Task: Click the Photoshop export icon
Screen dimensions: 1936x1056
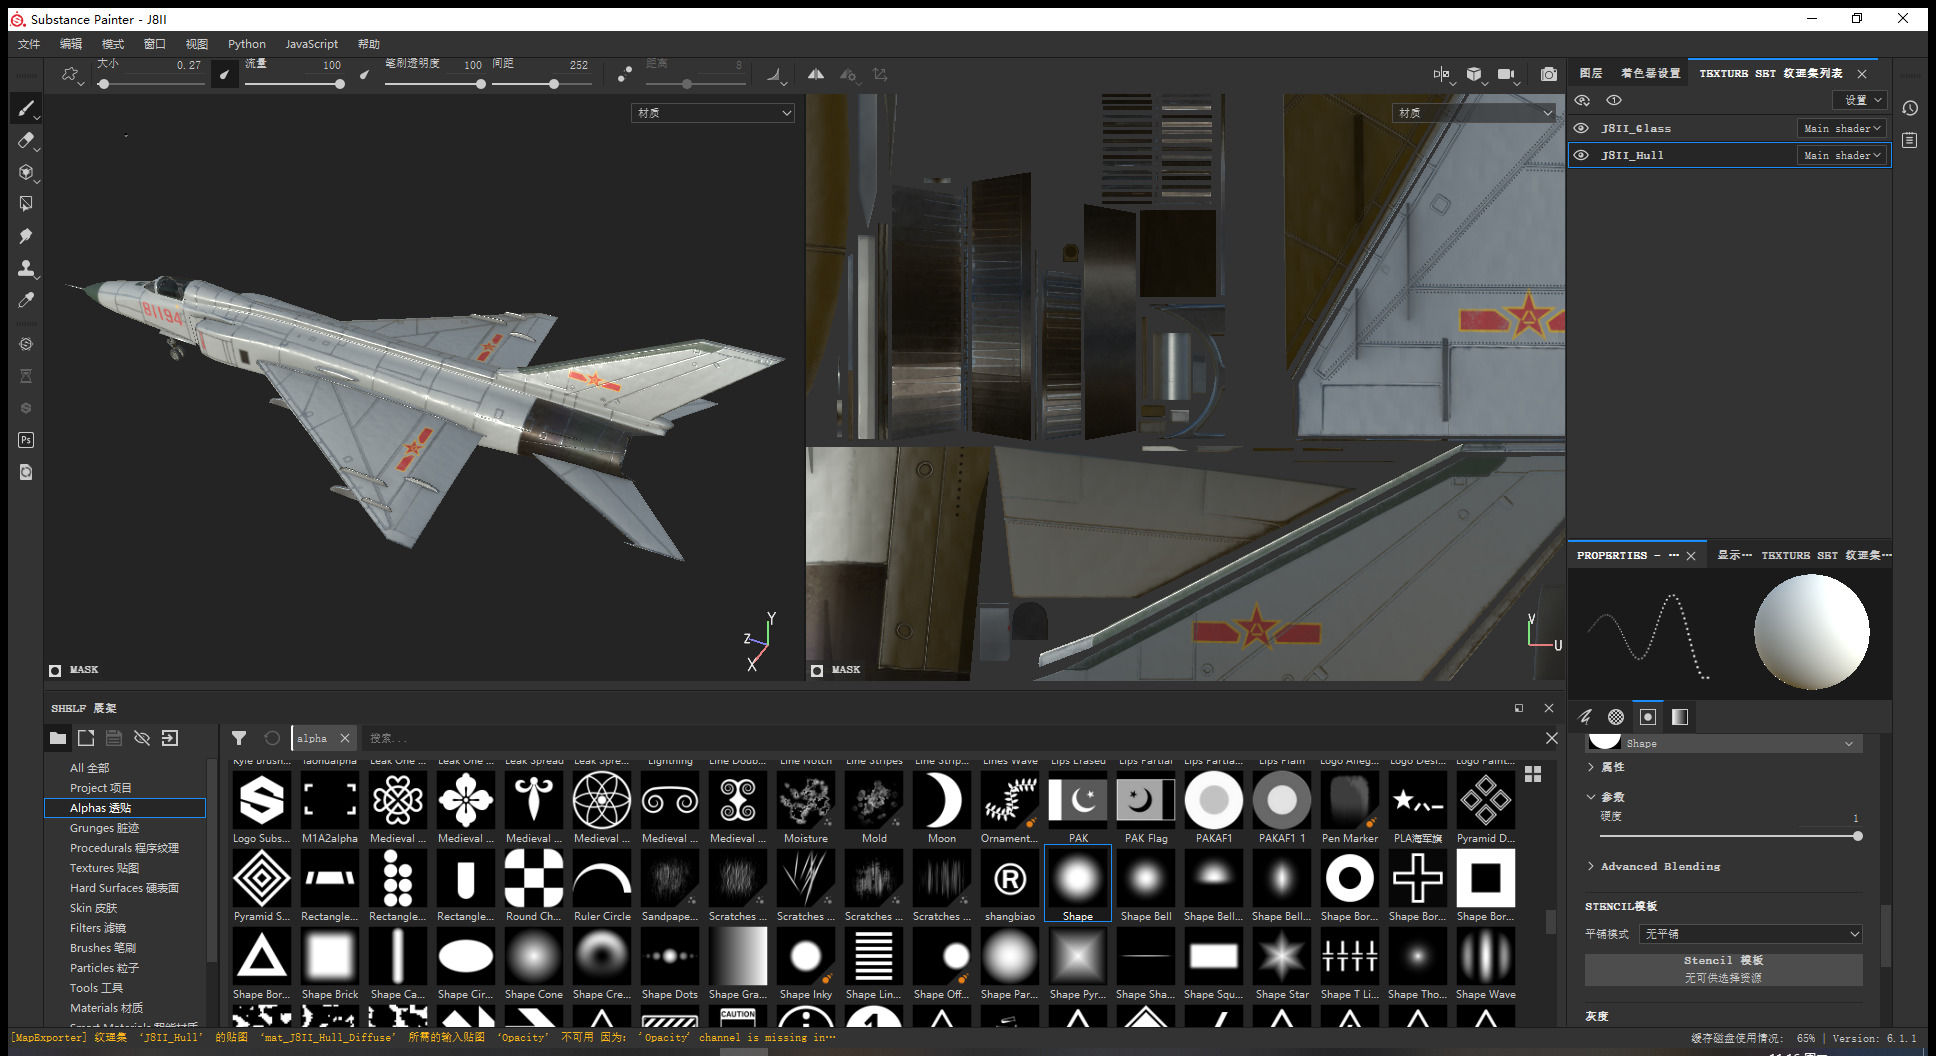Action: (26, 440)
